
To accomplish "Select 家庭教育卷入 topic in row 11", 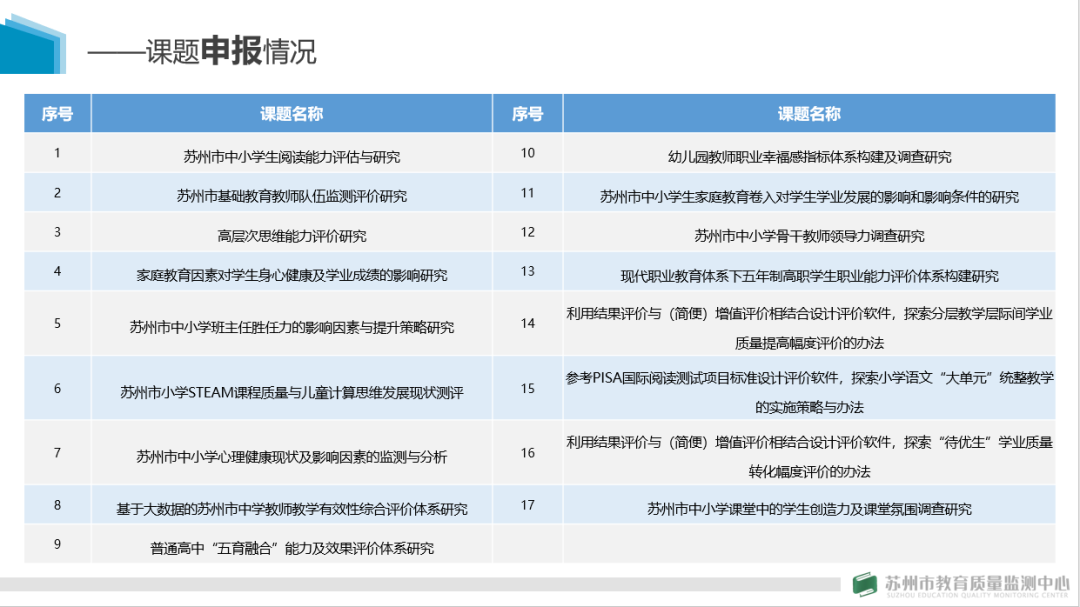I will (x=809, y=197).
